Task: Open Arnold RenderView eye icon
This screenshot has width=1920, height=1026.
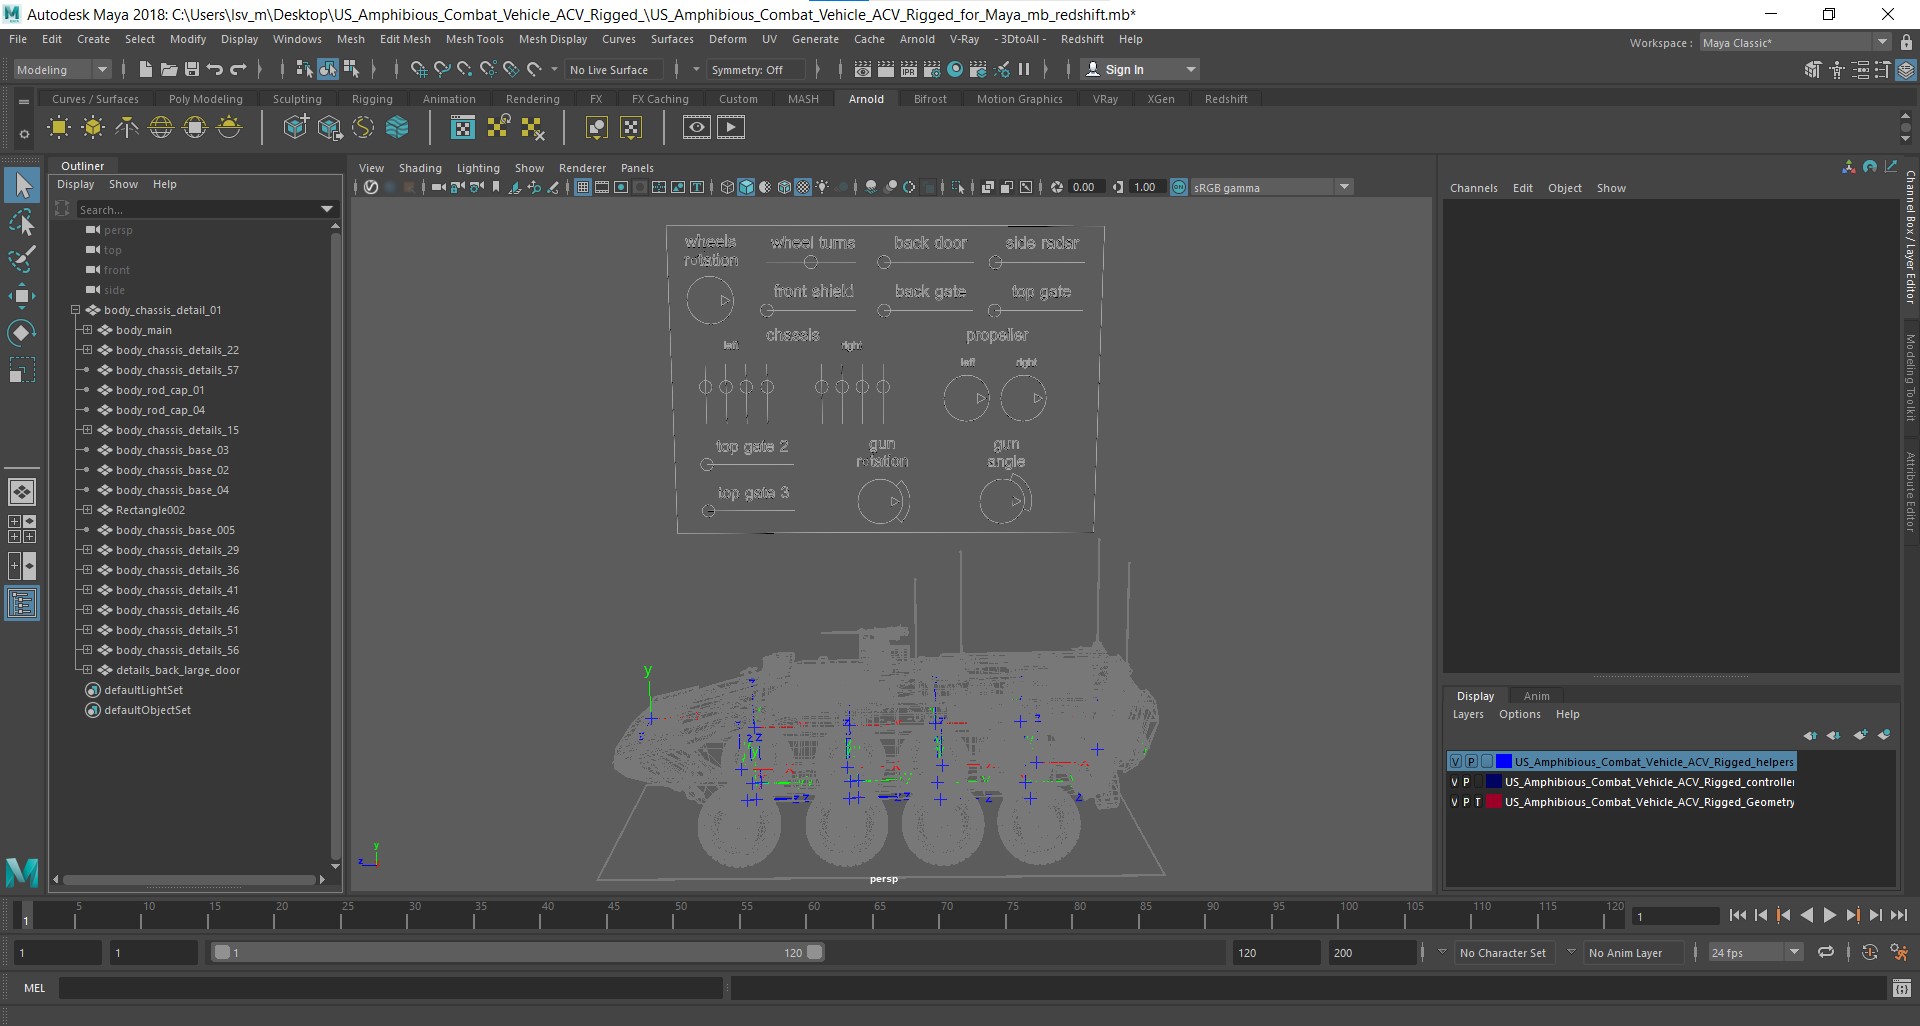Action: [x=697, y=127]
